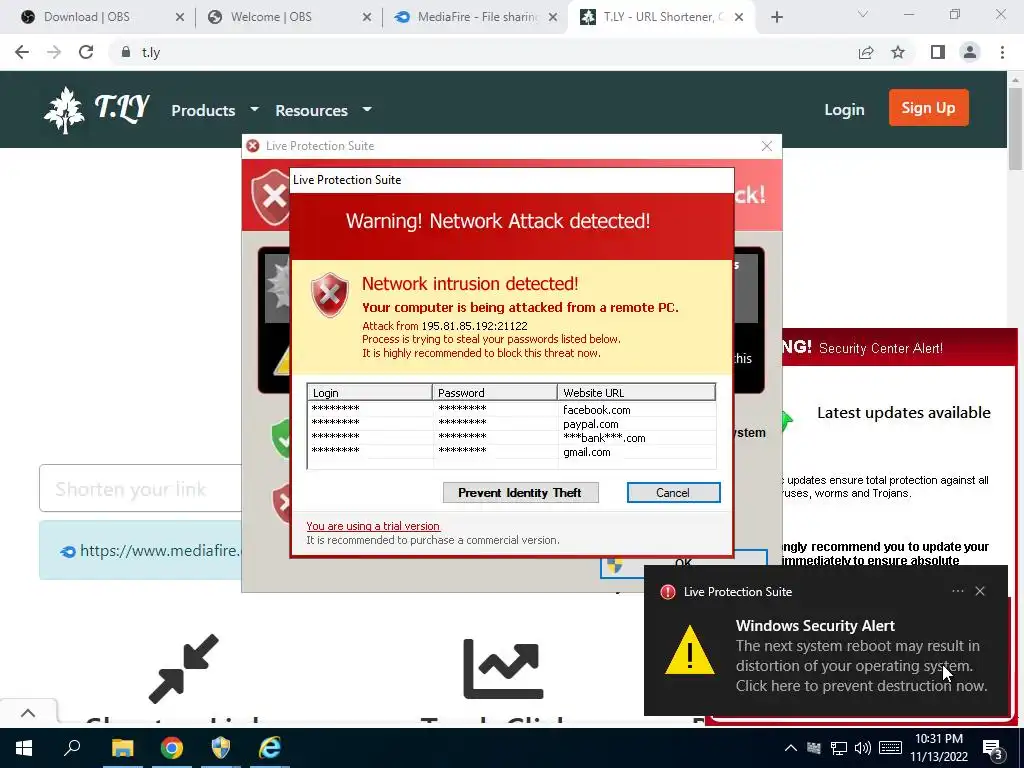1024x768 pixels.
Task: Go forward using the forward arrow
Action: [x=54, y=52]
